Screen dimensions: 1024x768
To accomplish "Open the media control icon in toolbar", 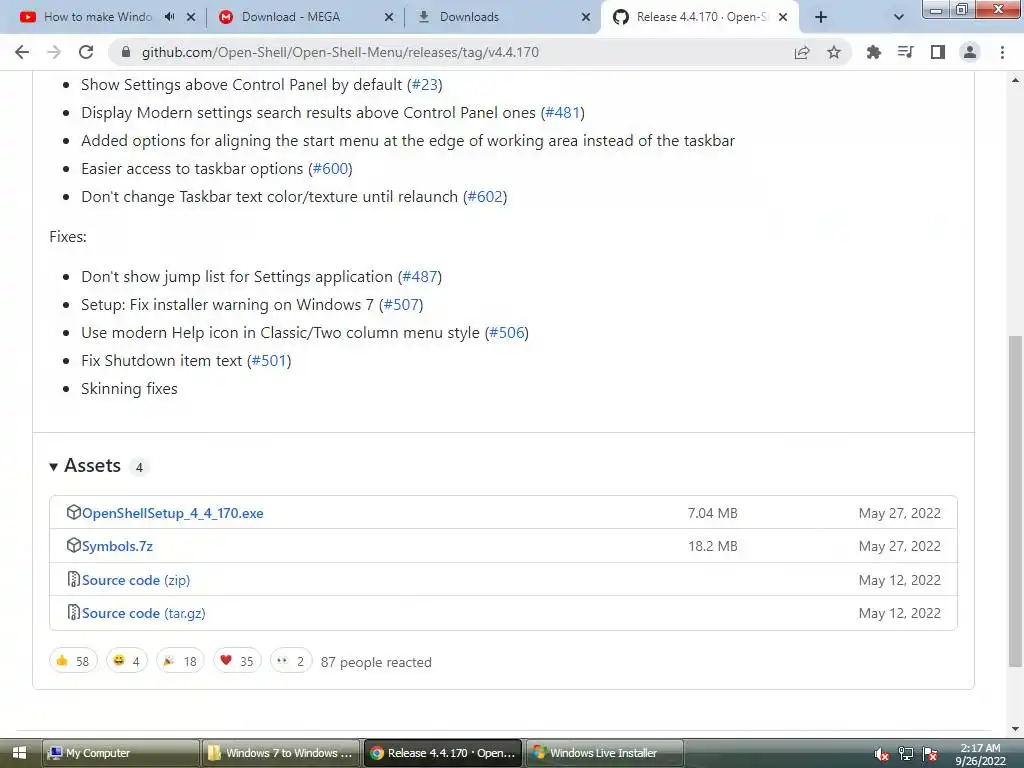I will (905, 52).
